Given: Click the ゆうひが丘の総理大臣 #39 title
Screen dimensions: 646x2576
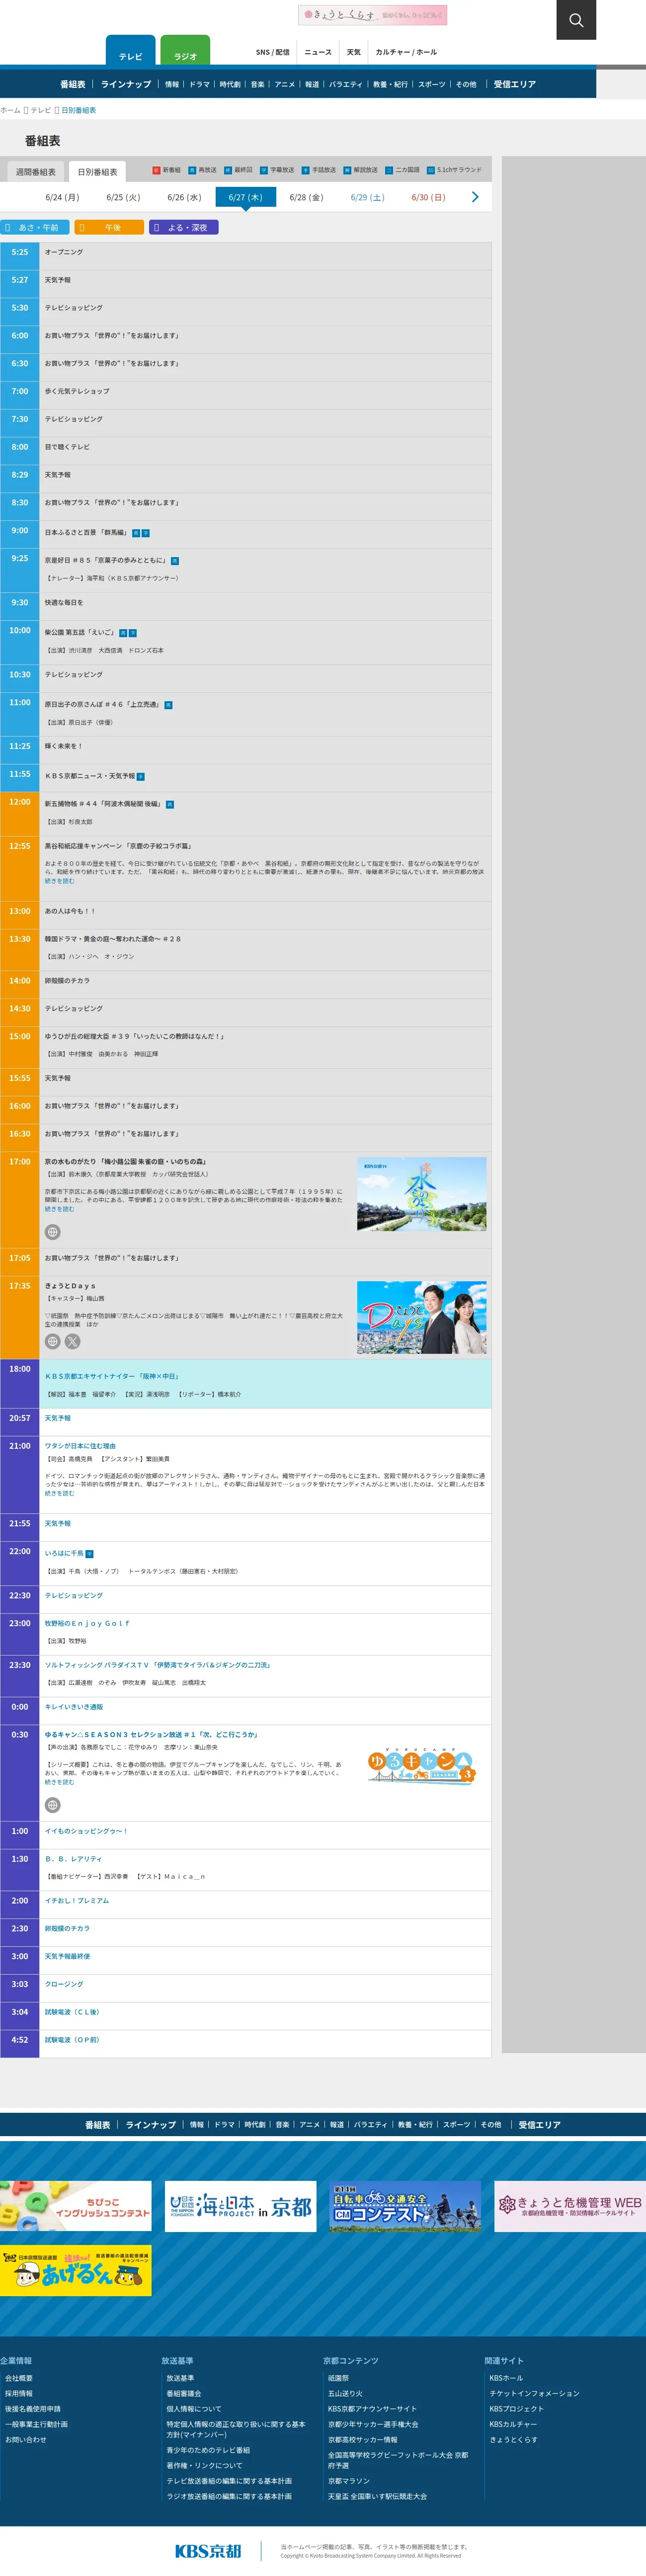Looking at the screenshot, I should (134, 1036).
